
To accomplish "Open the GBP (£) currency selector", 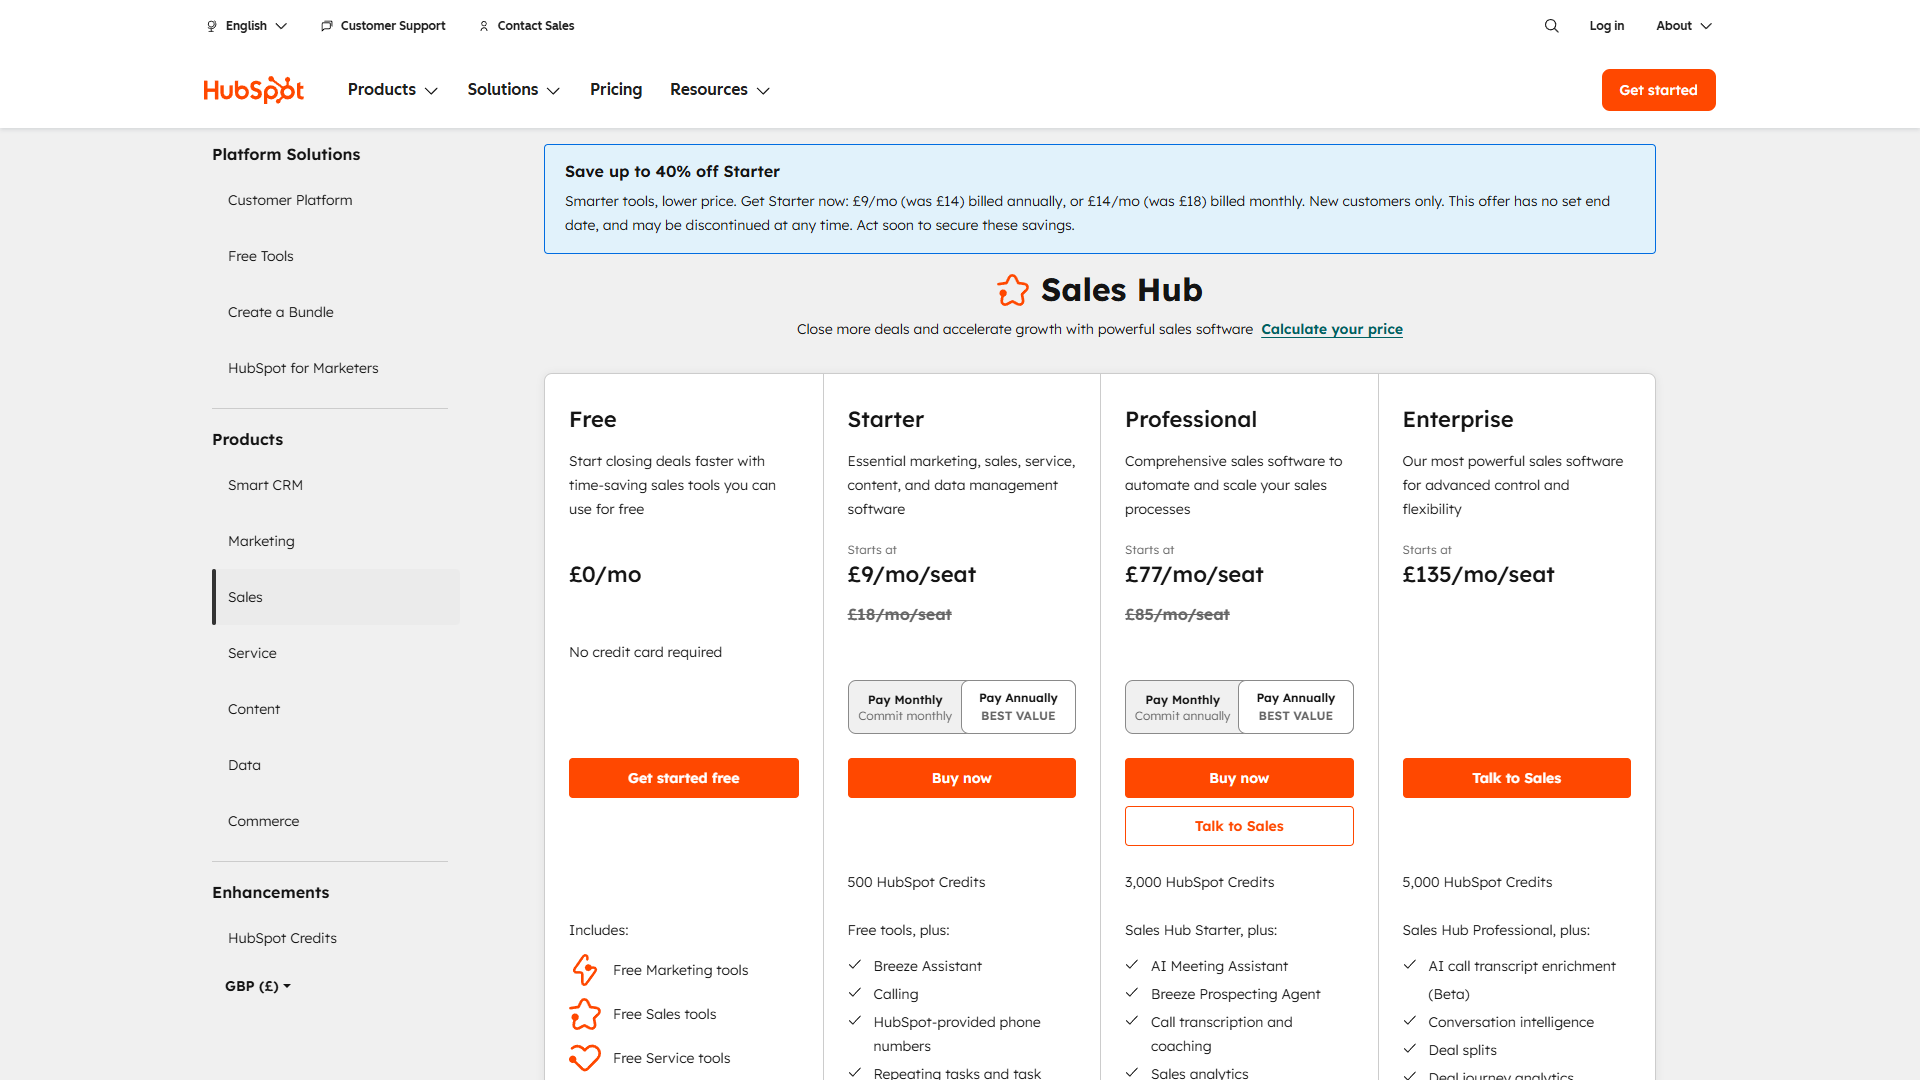I will click(258, 986).
